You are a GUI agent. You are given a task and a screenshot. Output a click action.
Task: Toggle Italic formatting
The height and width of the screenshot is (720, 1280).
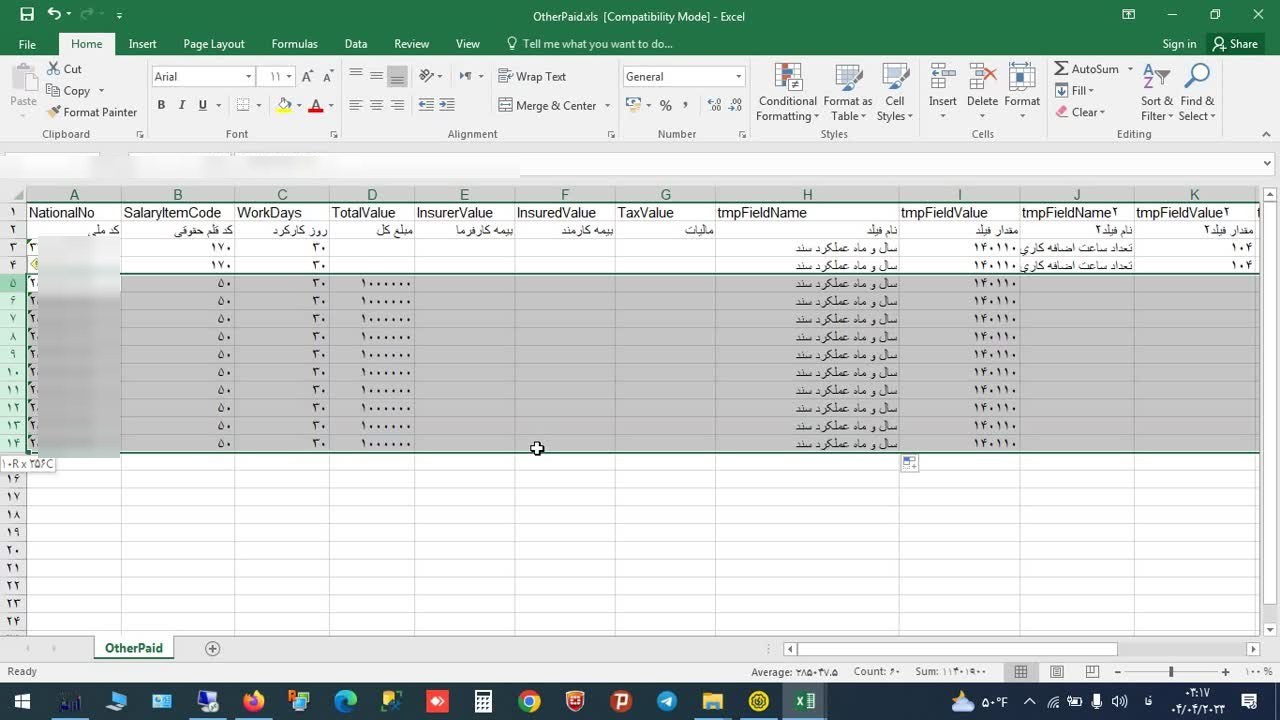click(x=182, y=105)
